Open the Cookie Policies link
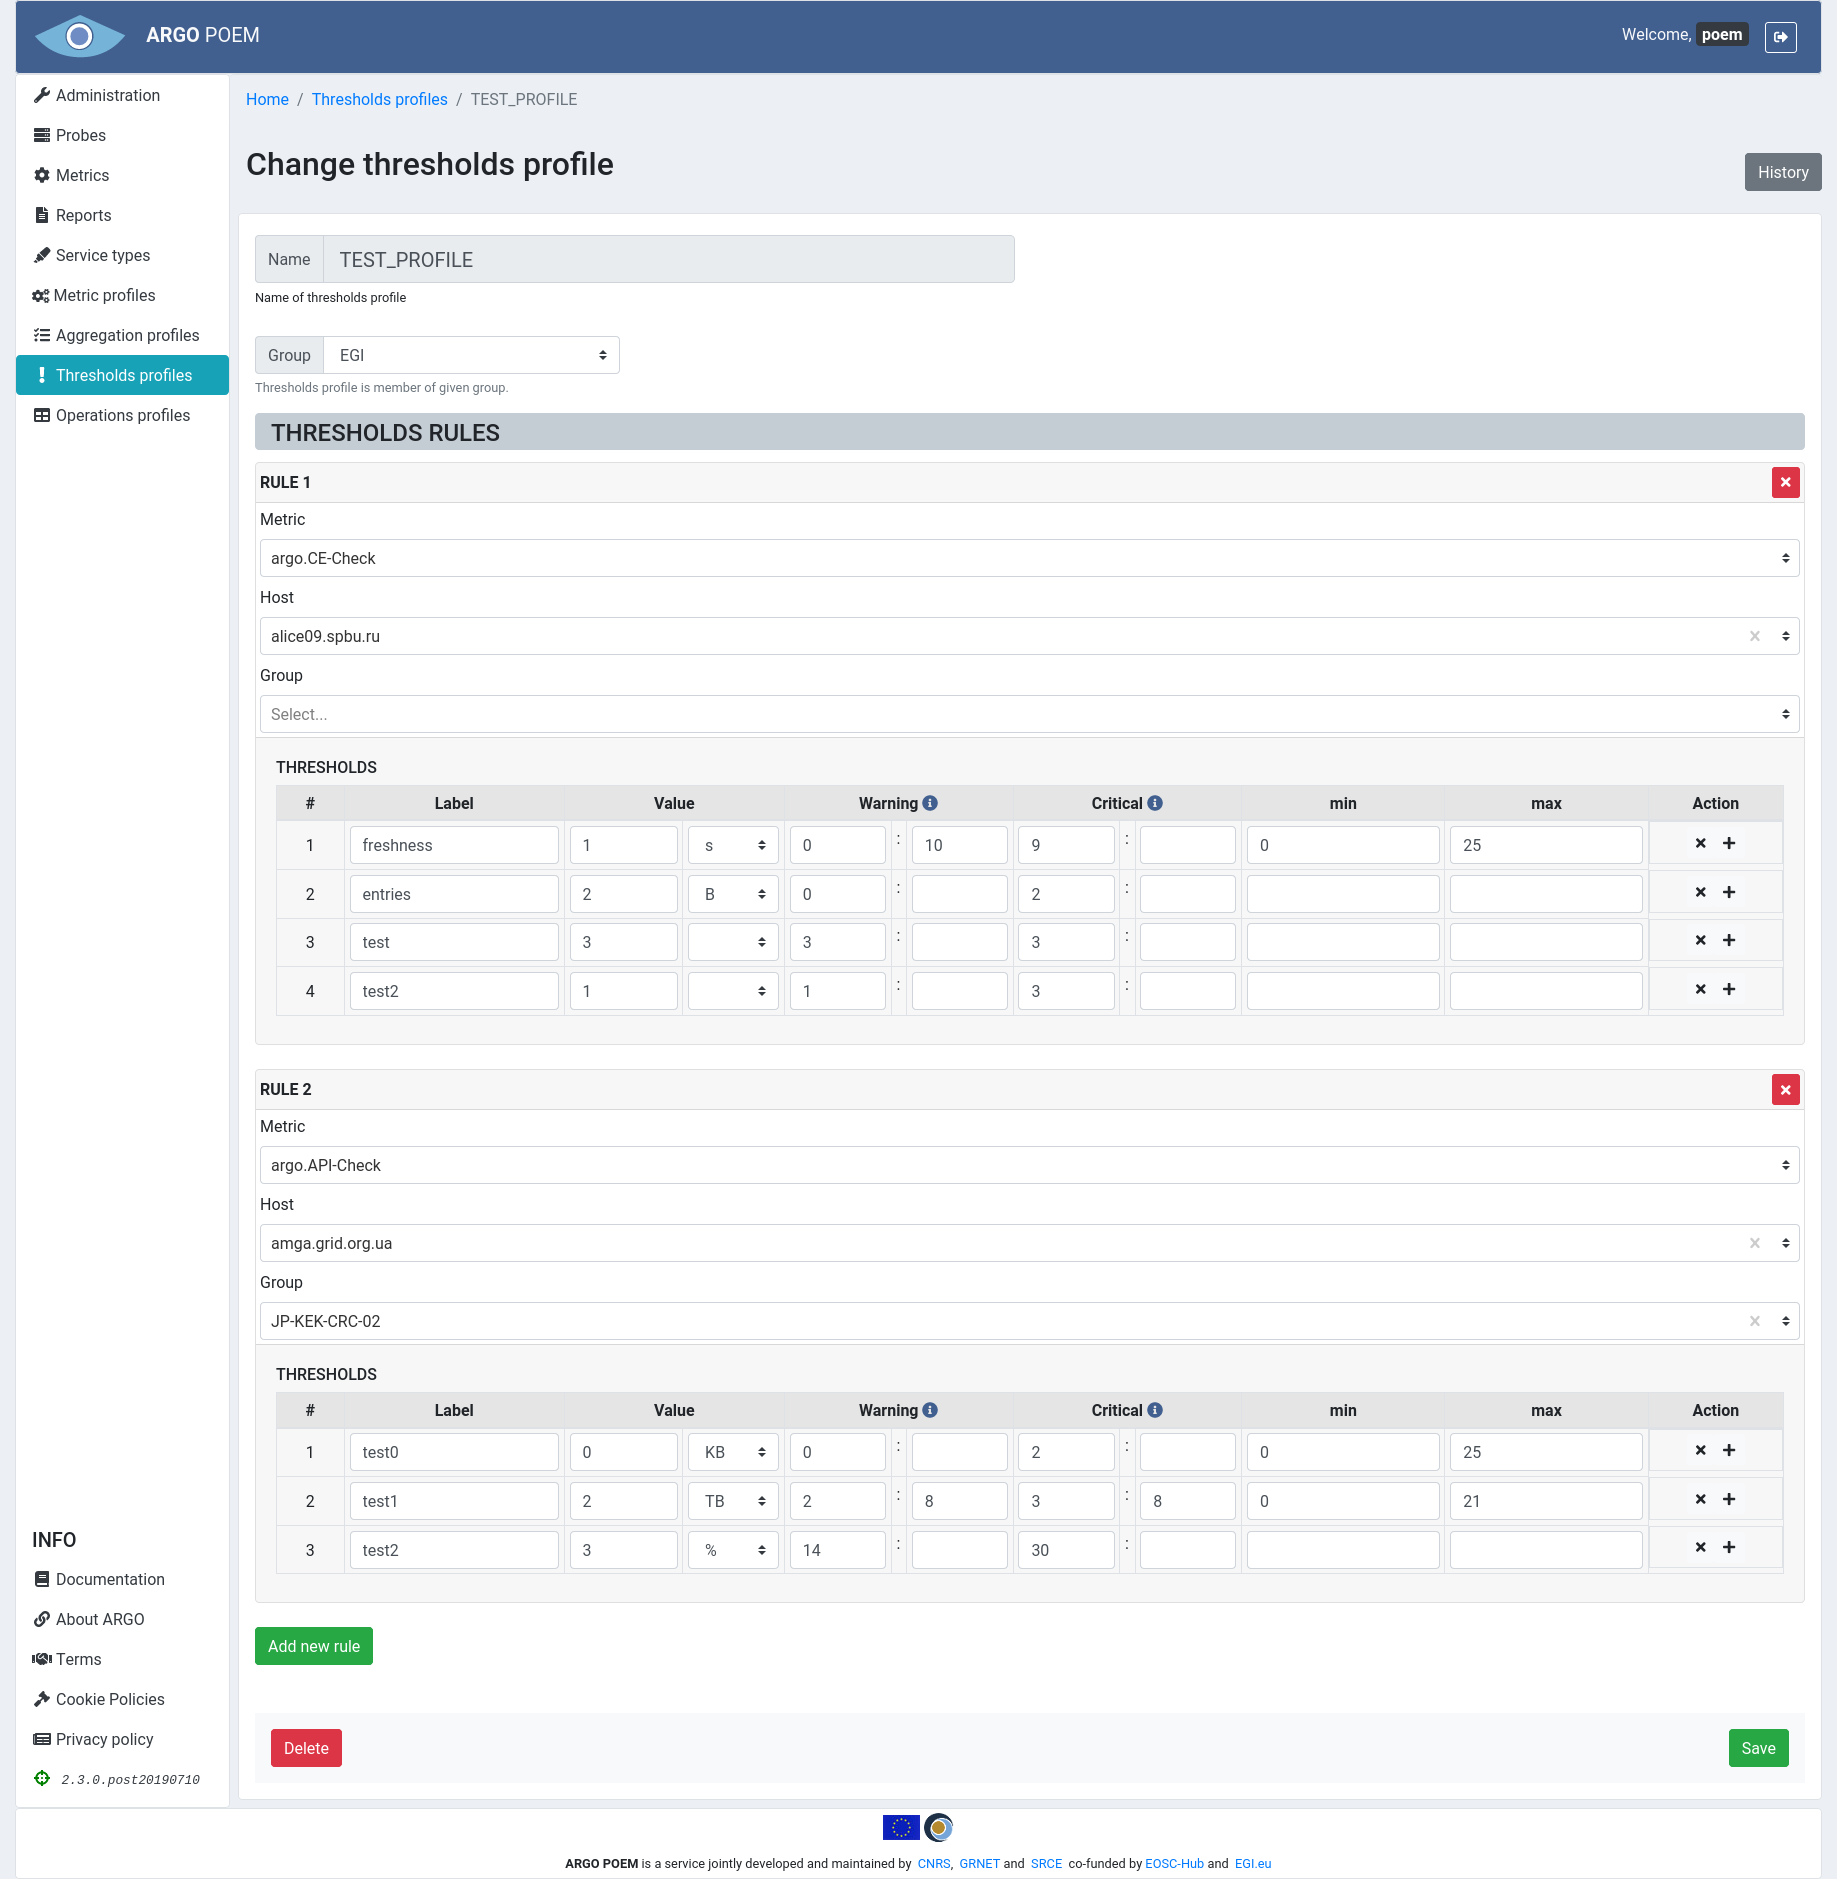Image resolution: width=1837 pixels, height=1879 pixels. 110,1699
